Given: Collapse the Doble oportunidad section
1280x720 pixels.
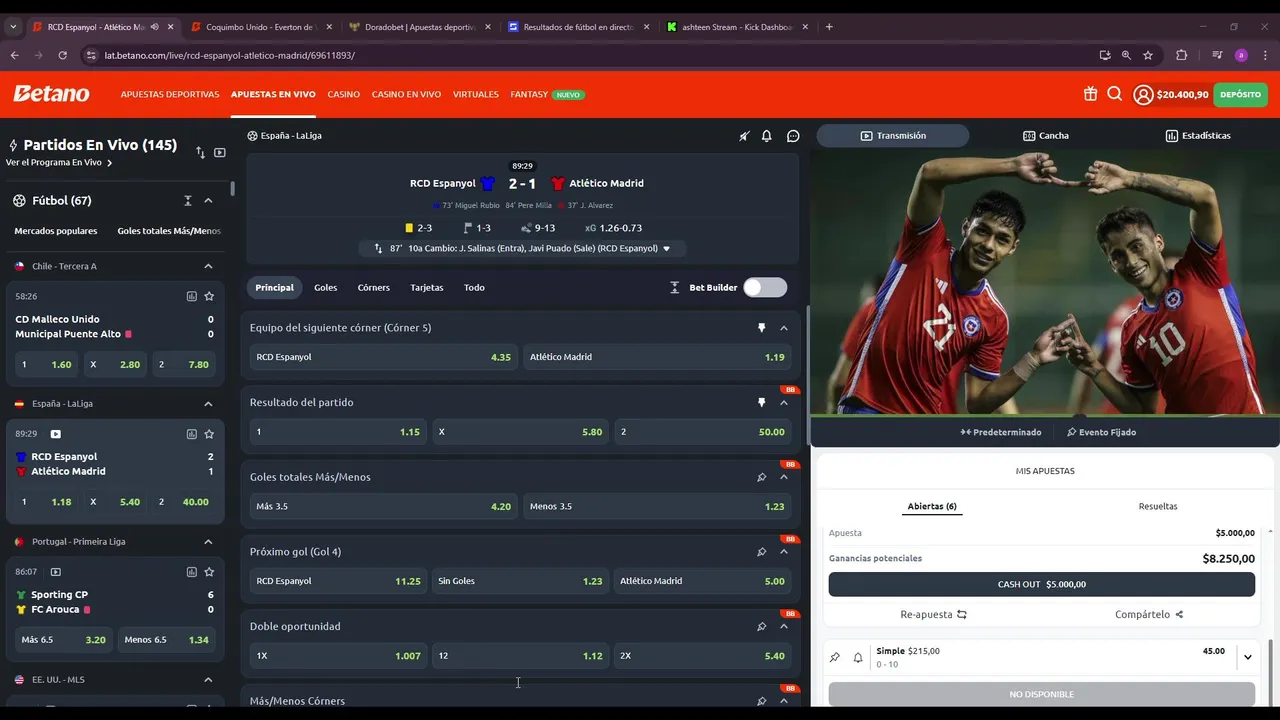Looking at the screenshot, I should tap(784, 627).
